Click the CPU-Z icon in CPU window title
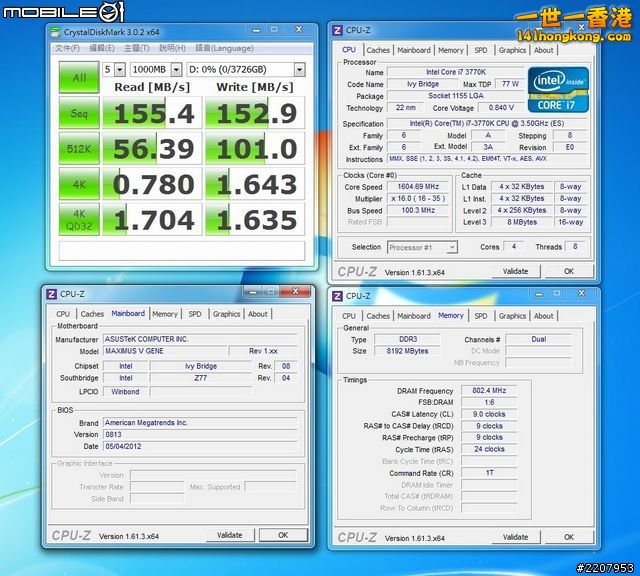Screen dimensions: 640x576 point(338,31)
